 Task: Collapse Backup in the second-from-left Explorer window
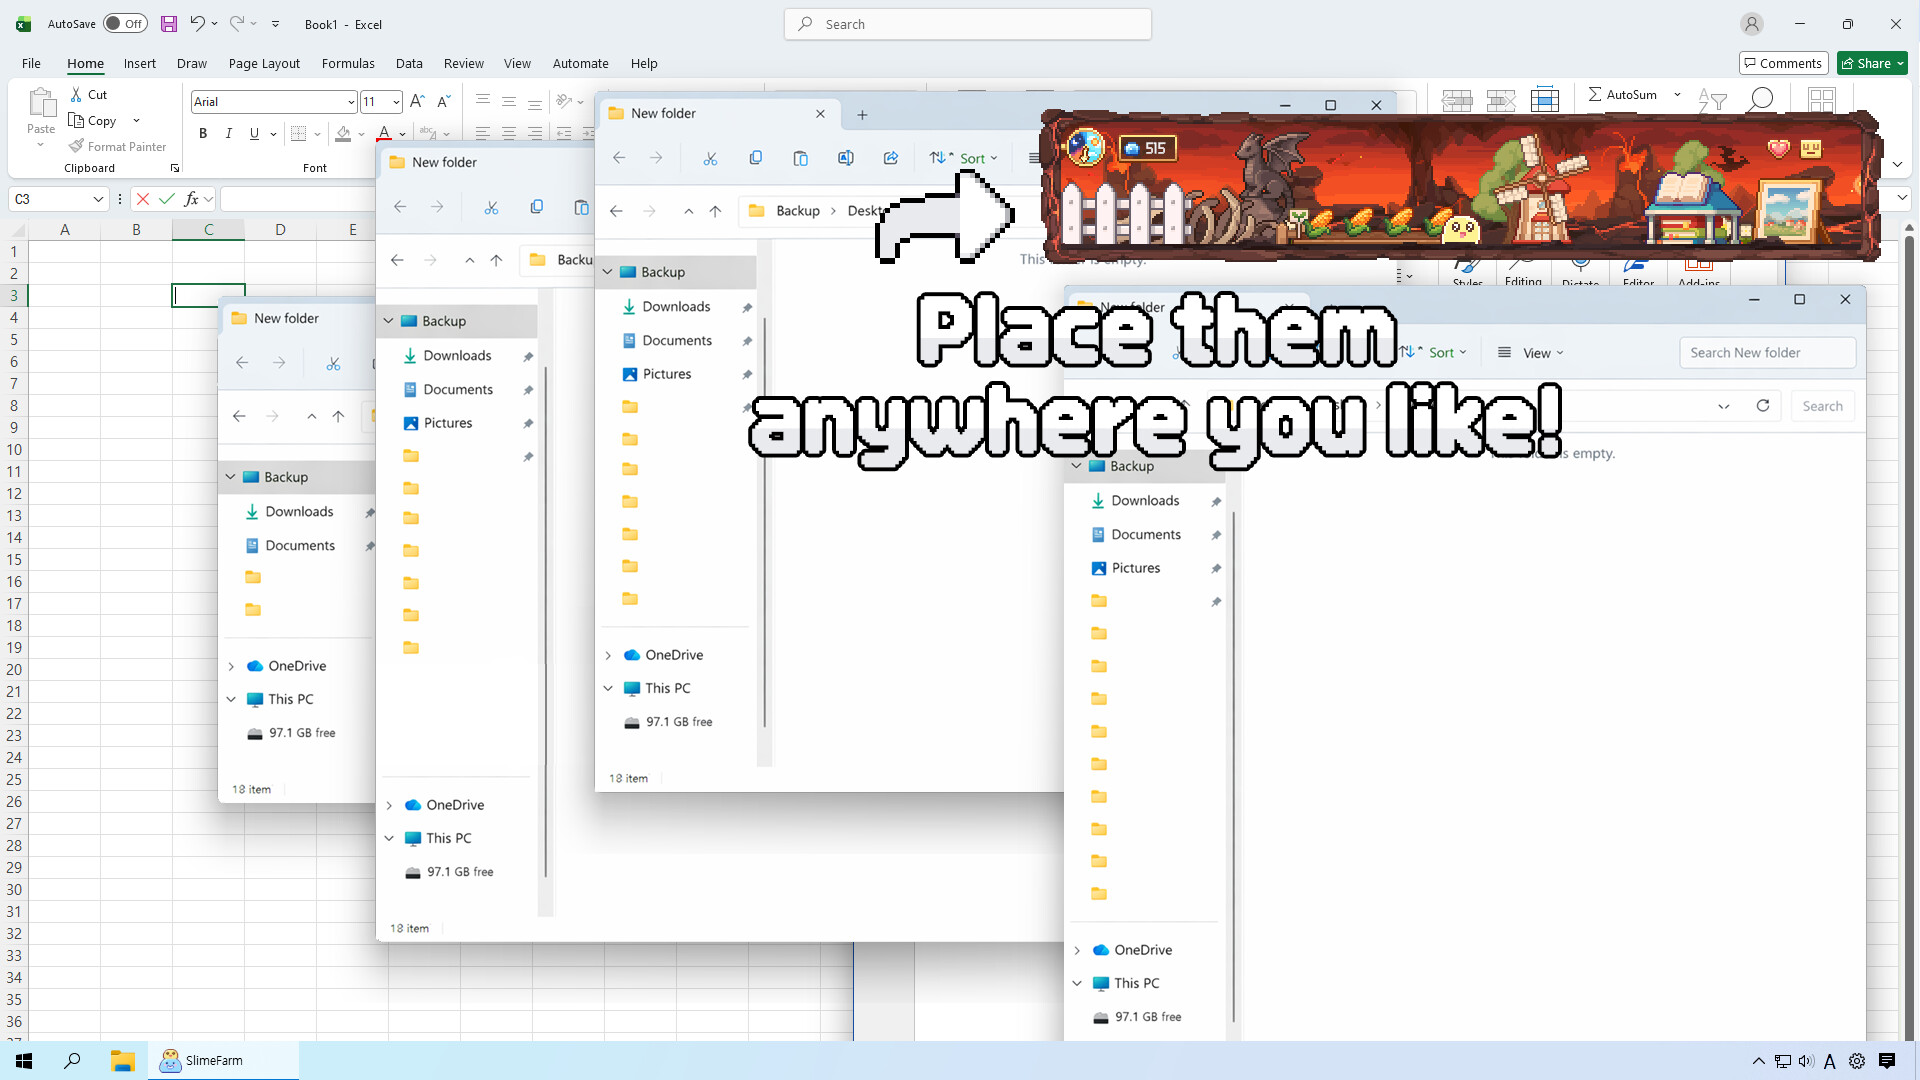pyautogui.click(x=389, y=321)
